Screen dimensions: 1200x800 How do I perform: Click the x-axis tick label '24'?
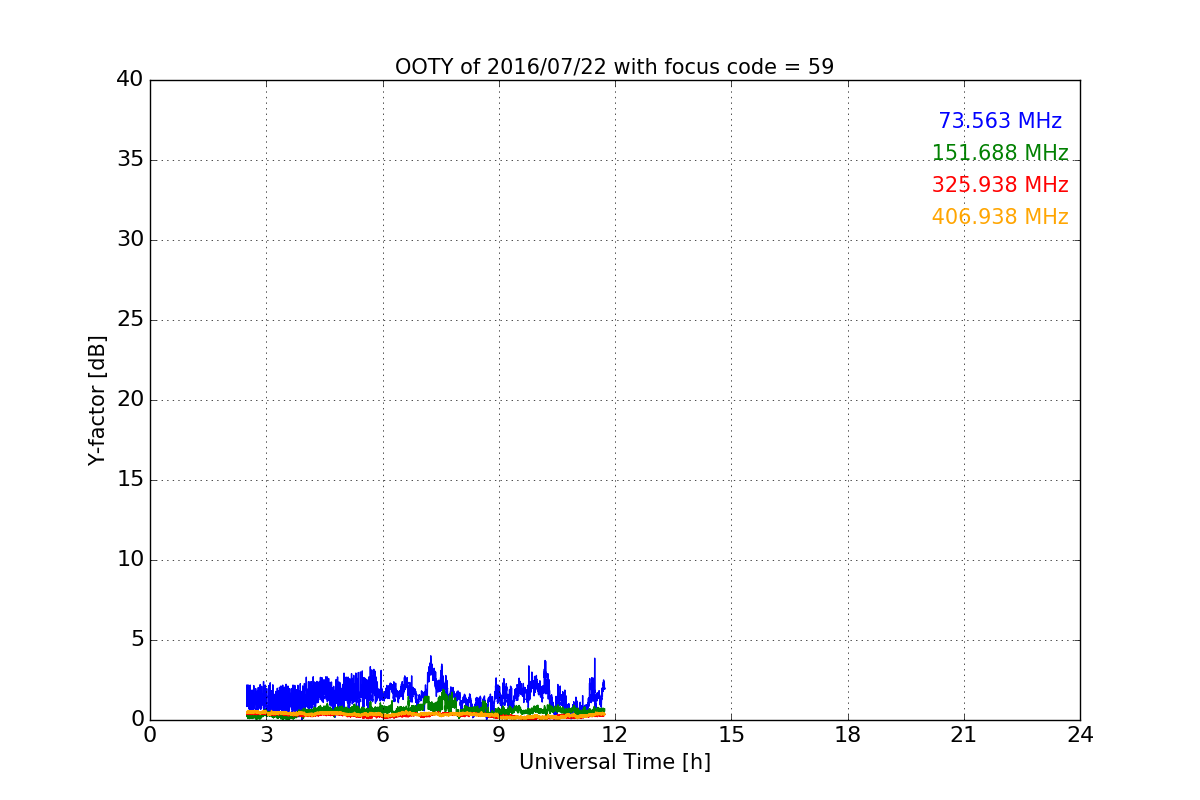(1080, 735)
